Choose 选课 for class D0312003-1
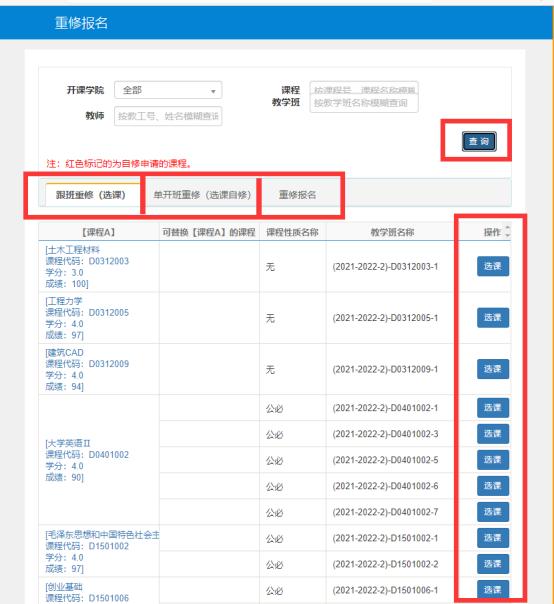The height and width of the screenshot is (604, 554). (x=493, y=266)
